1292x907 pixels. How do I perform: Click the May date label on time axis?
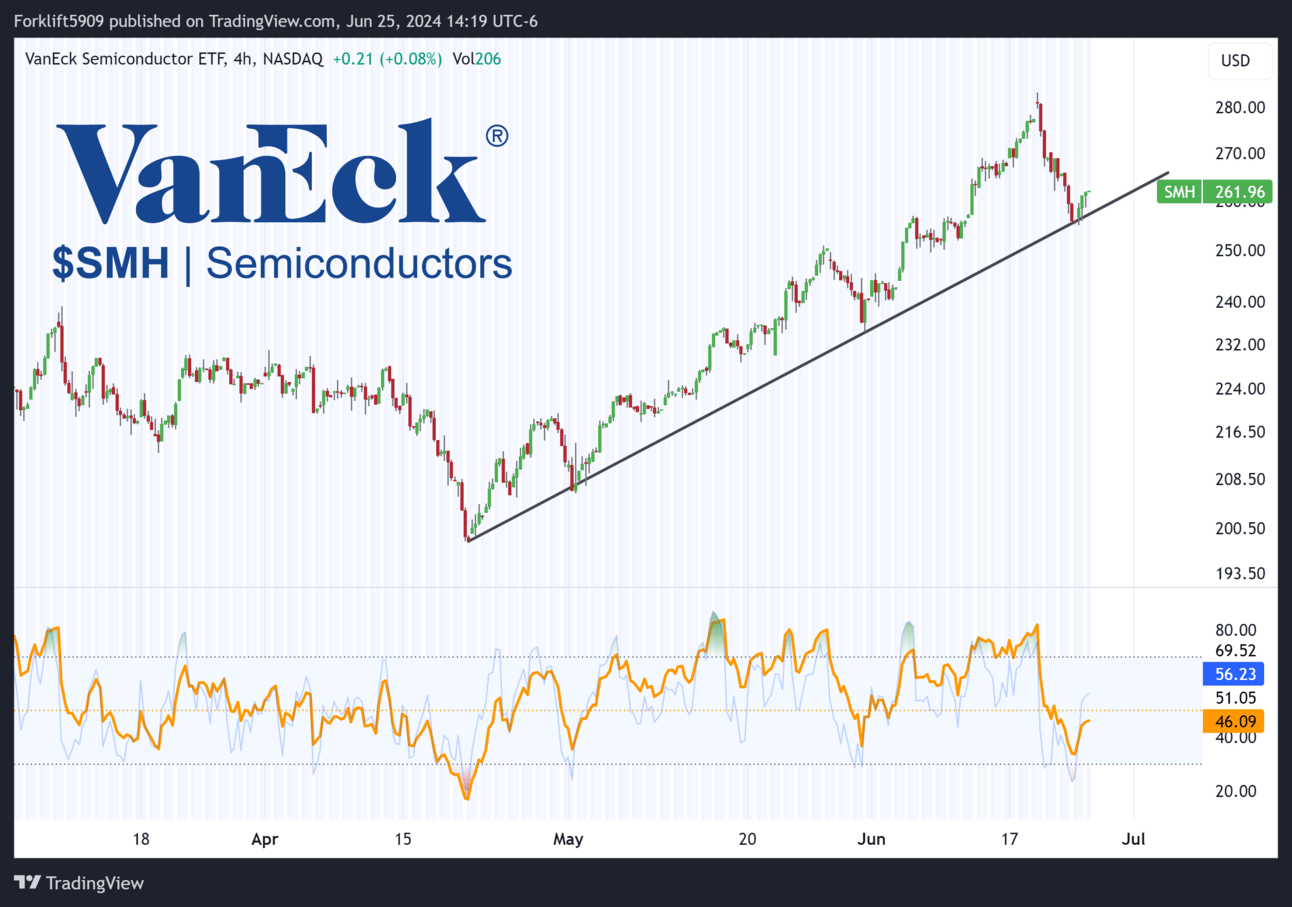pyautogui.click(x=567, y=839)
